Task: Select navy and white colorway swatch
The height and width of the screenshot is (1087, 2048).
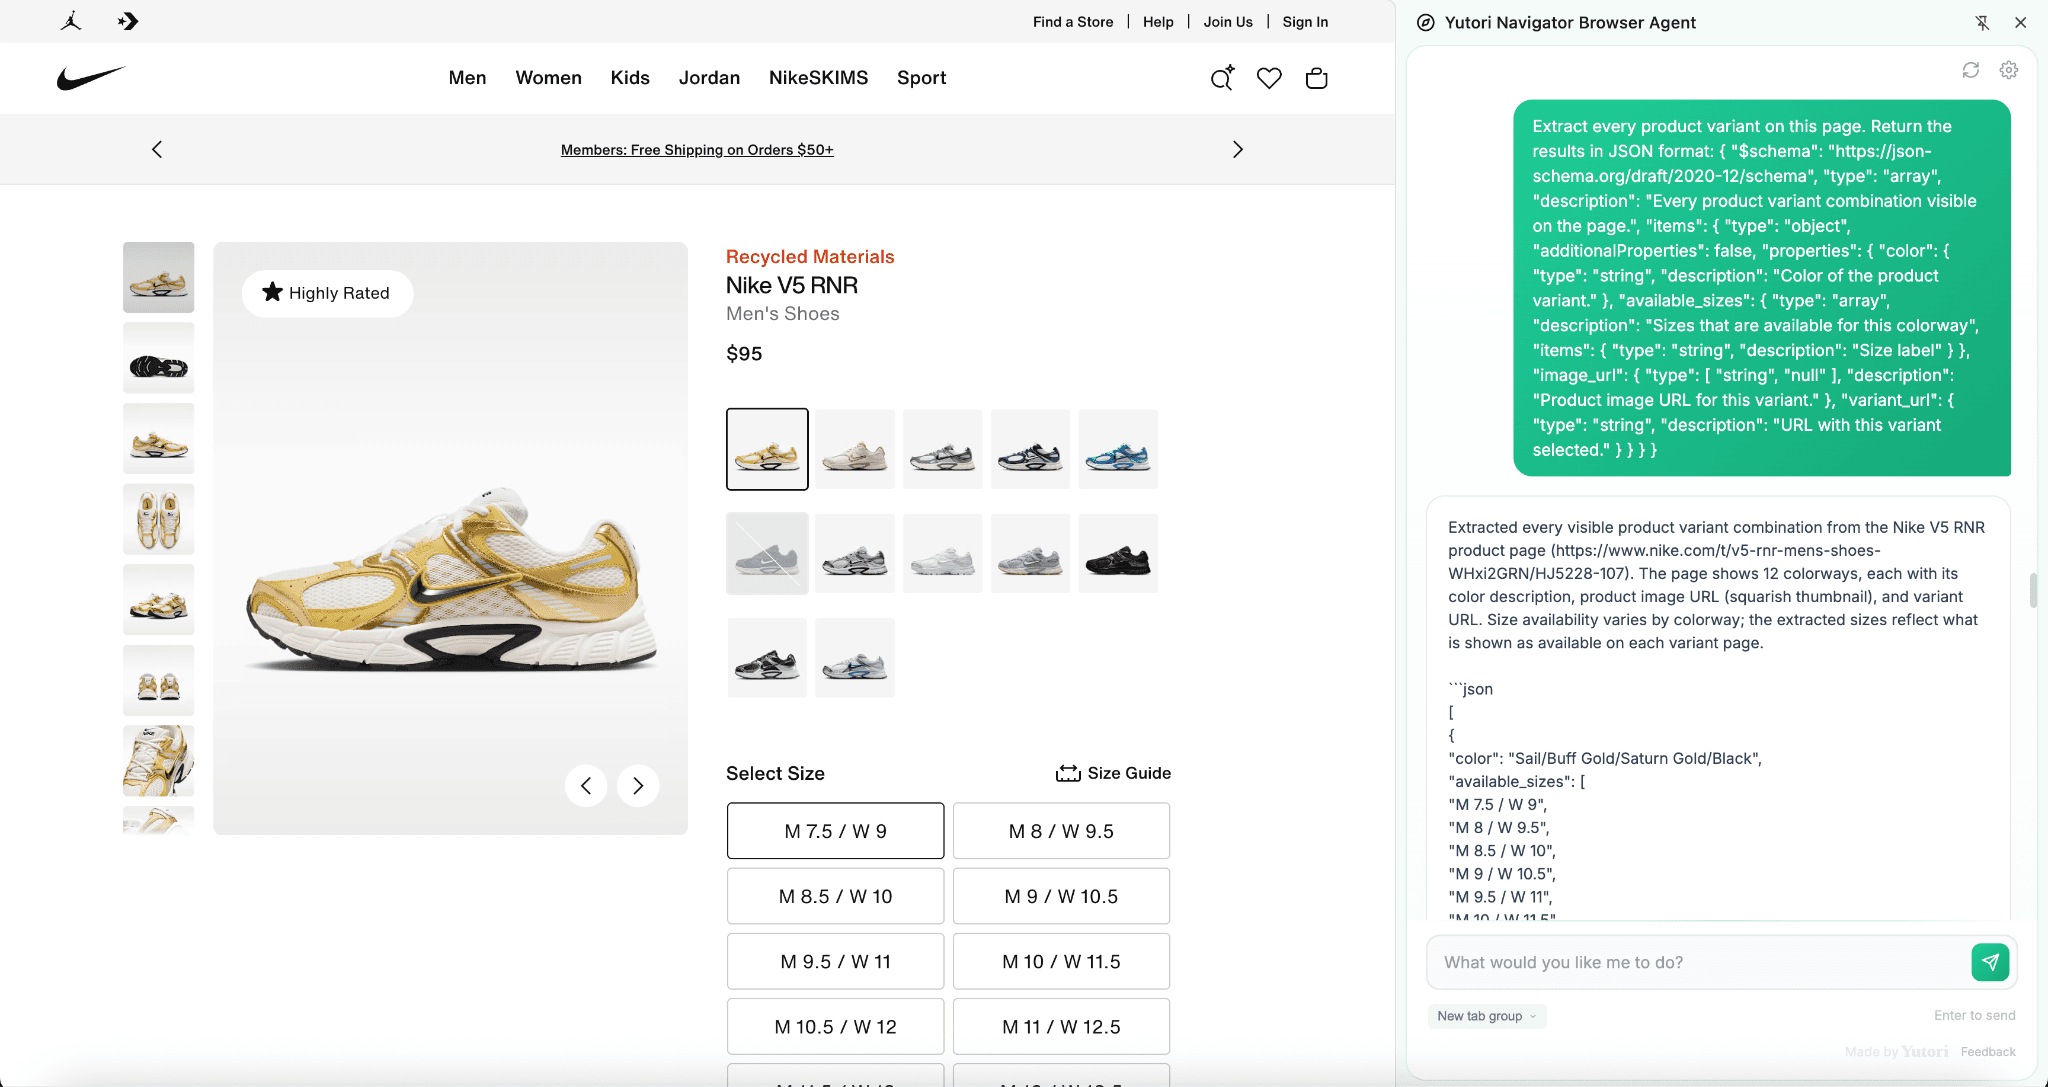Action: [1030, 449]
